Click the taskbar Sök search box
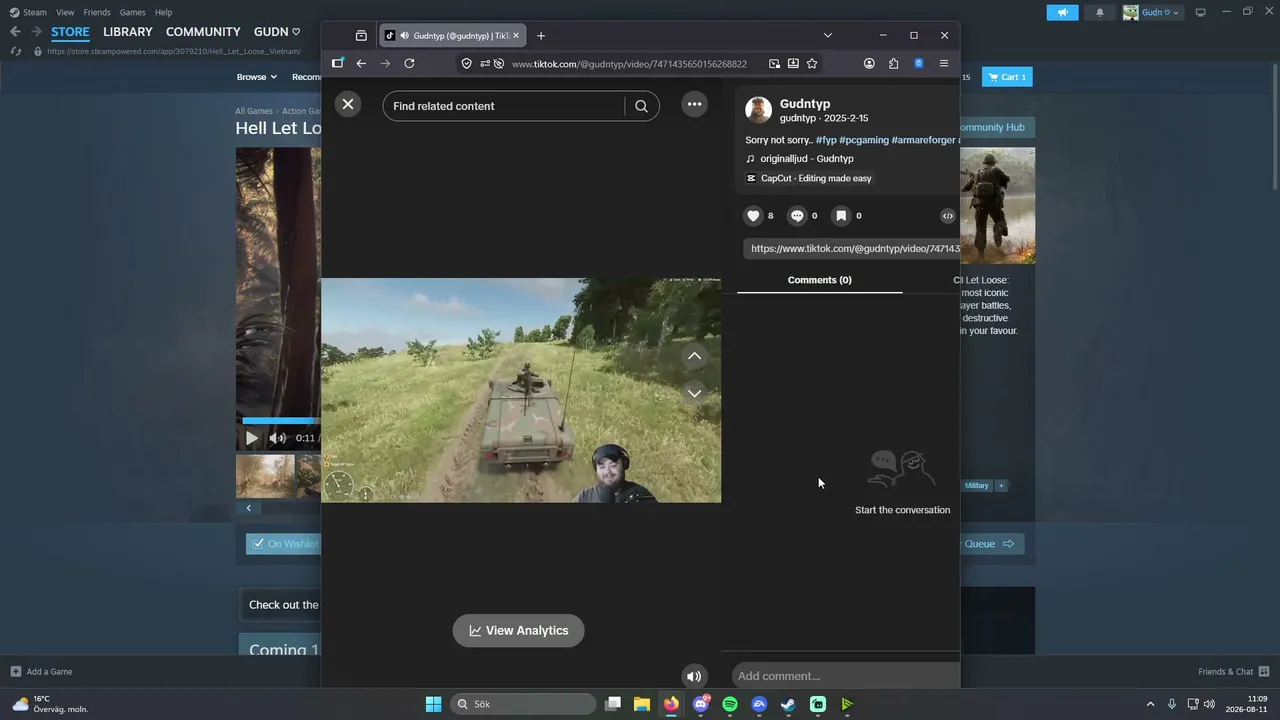Screen dimensions: 1280x720 525,704
